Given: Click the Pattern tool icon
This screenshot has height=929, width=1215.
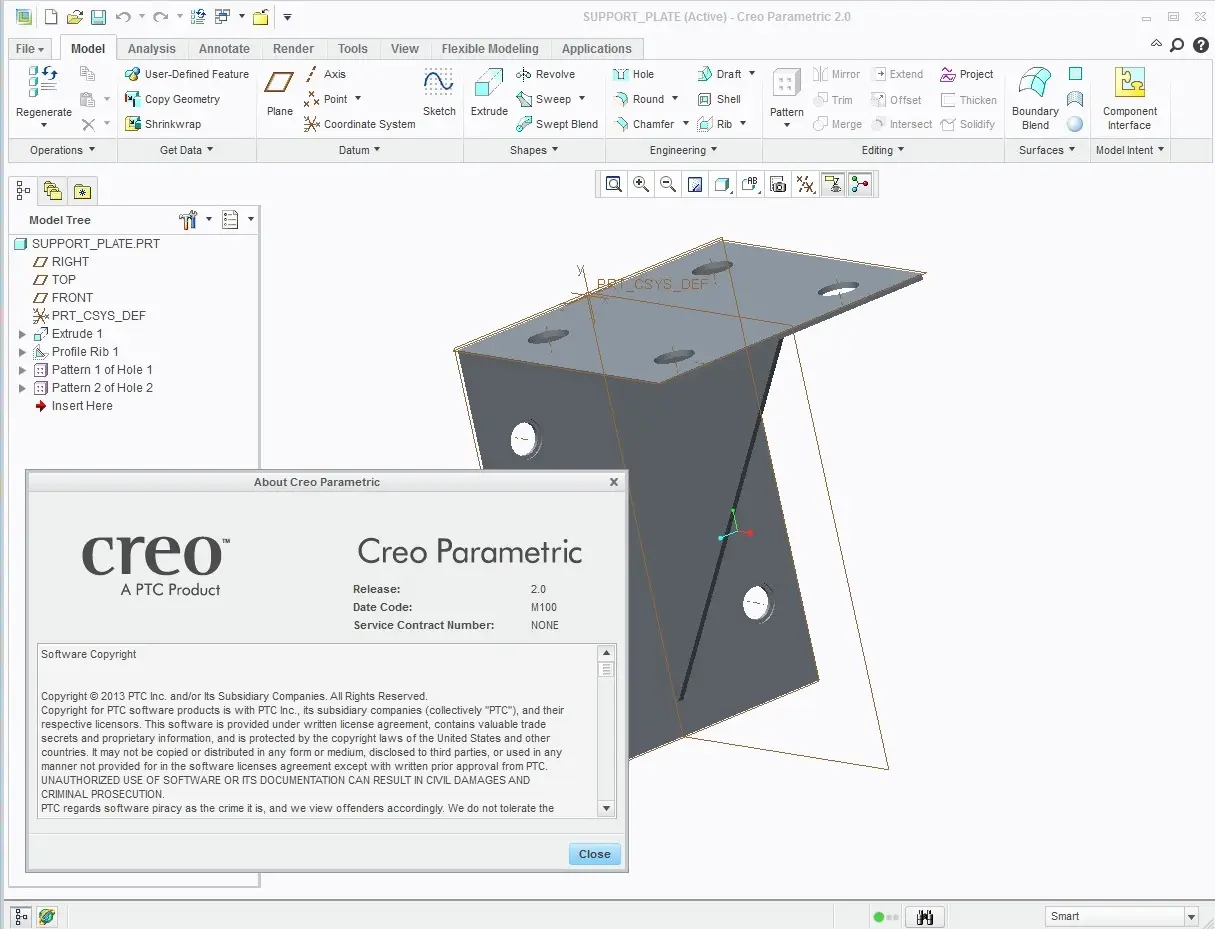Looking at the screenshot, I should click(787, 83).
